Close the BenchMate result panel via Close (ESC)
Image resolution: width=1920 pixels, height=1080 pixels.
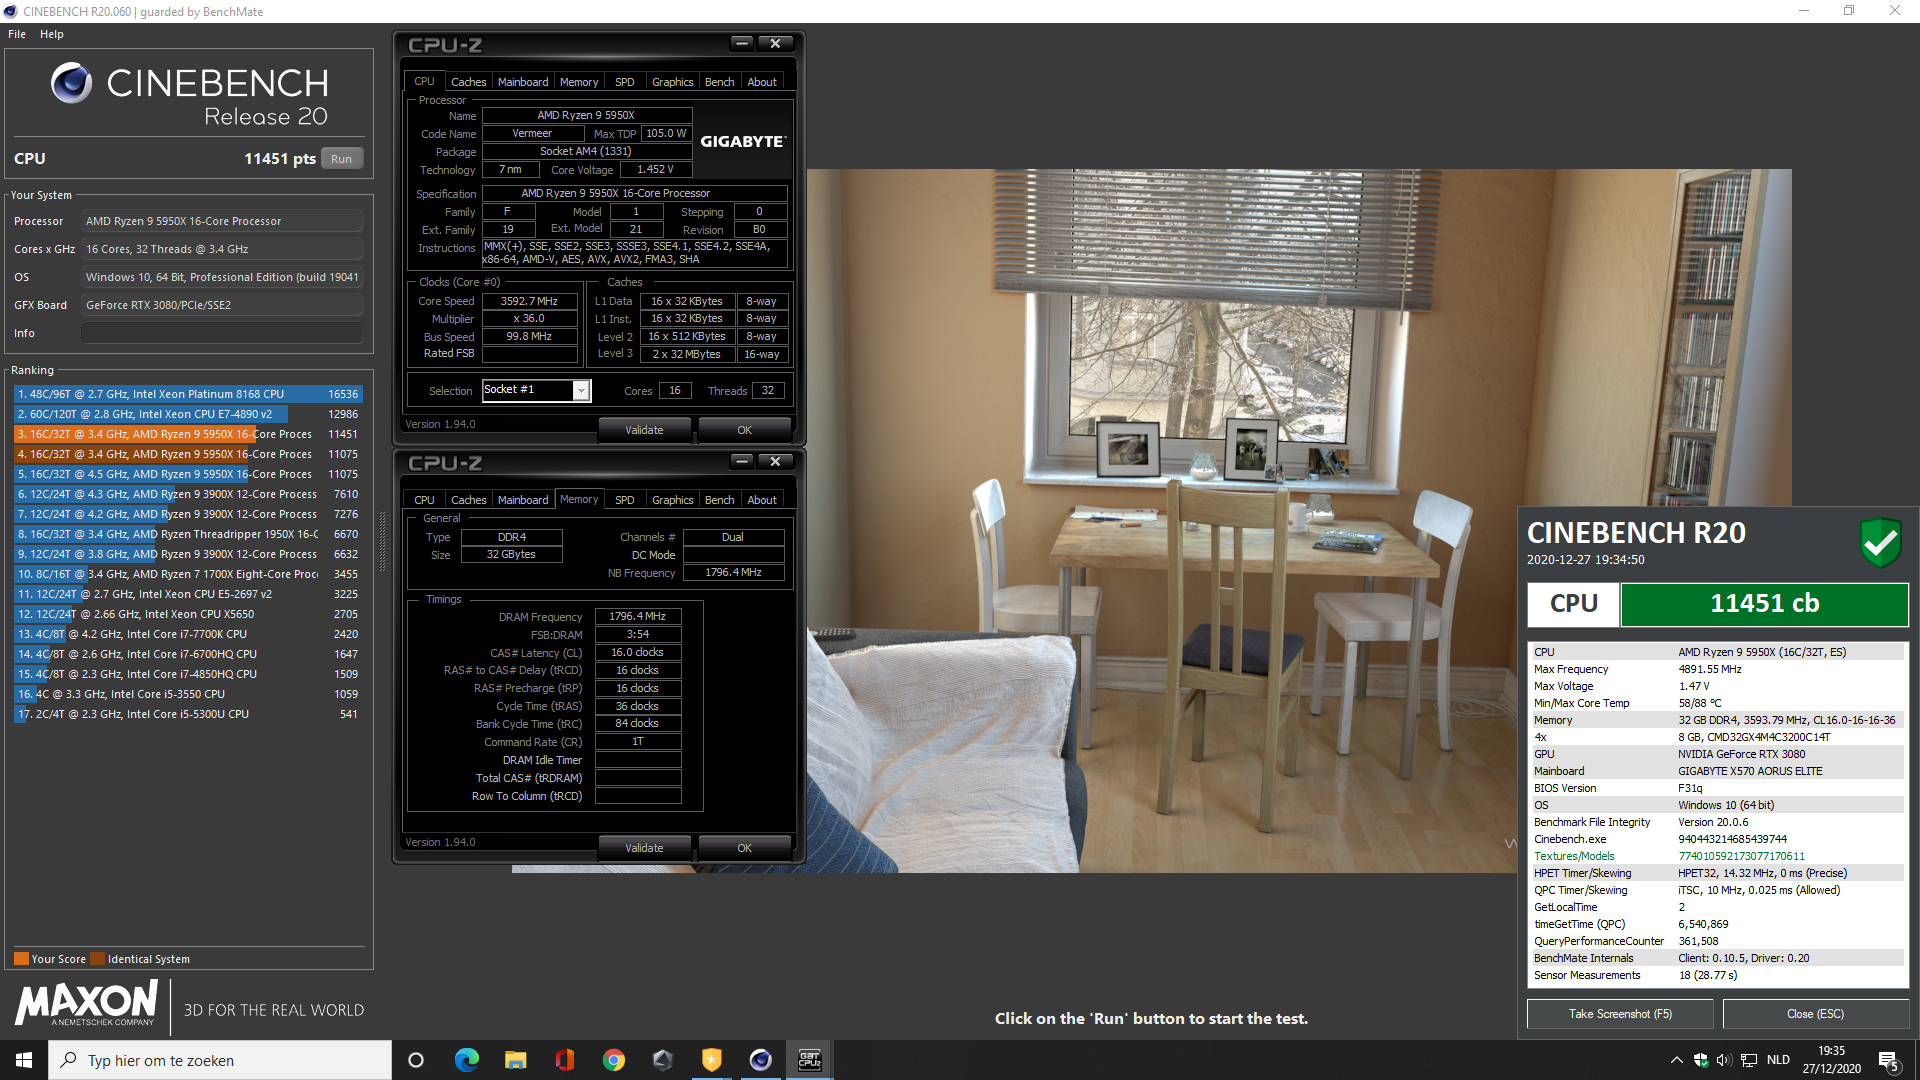tap(1815, 1014)
